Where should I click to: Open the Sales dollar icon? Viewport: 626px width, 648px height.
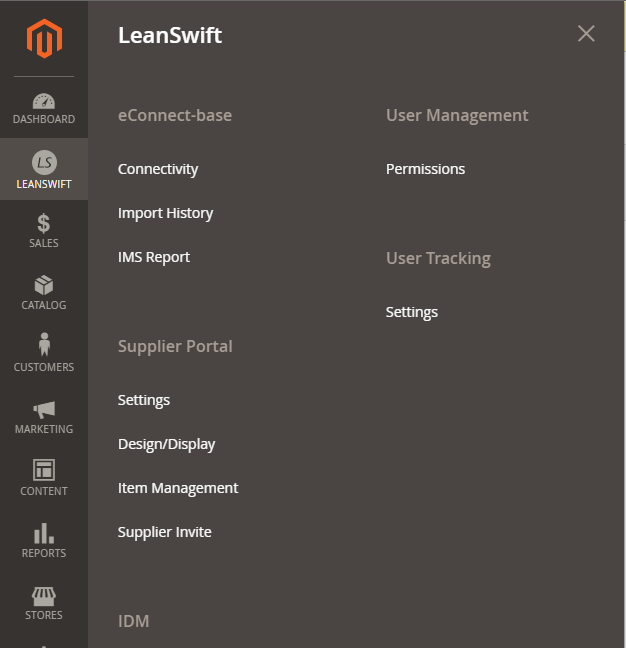pos(44,224)
